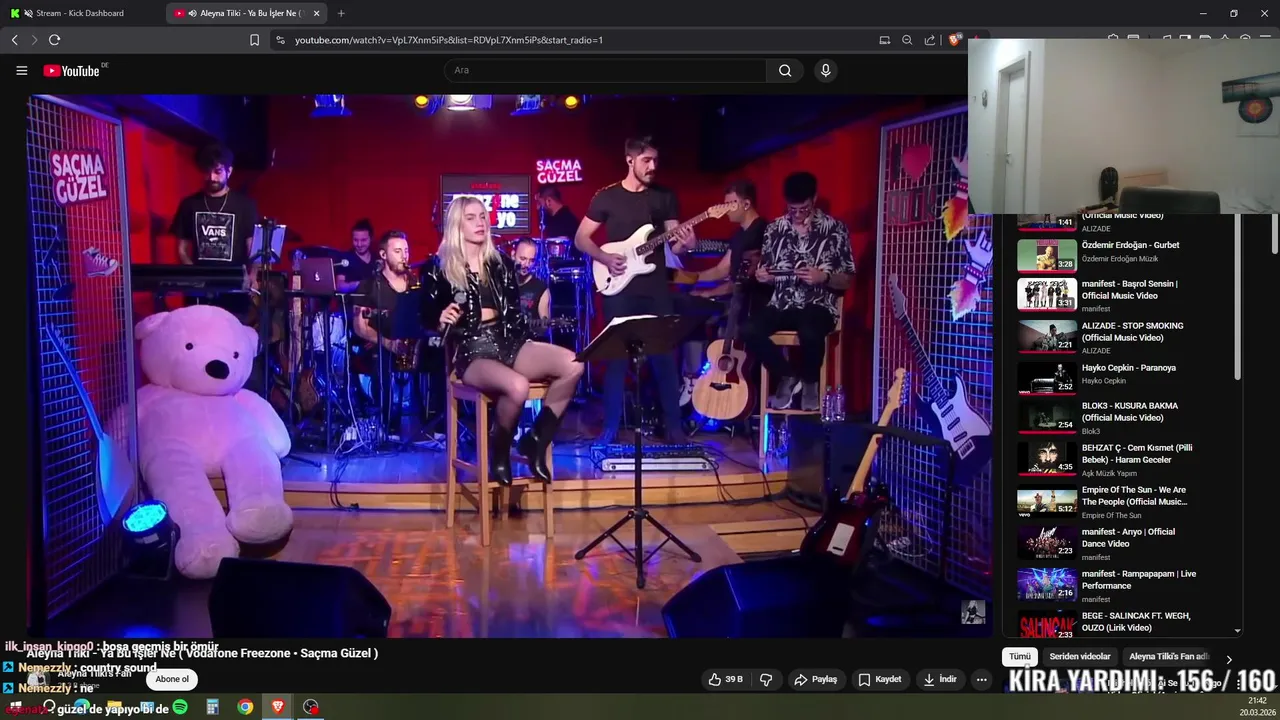Select the Tümü filter chip
The width and height of the screenshot is (1280, 720).
point(1019,657)
